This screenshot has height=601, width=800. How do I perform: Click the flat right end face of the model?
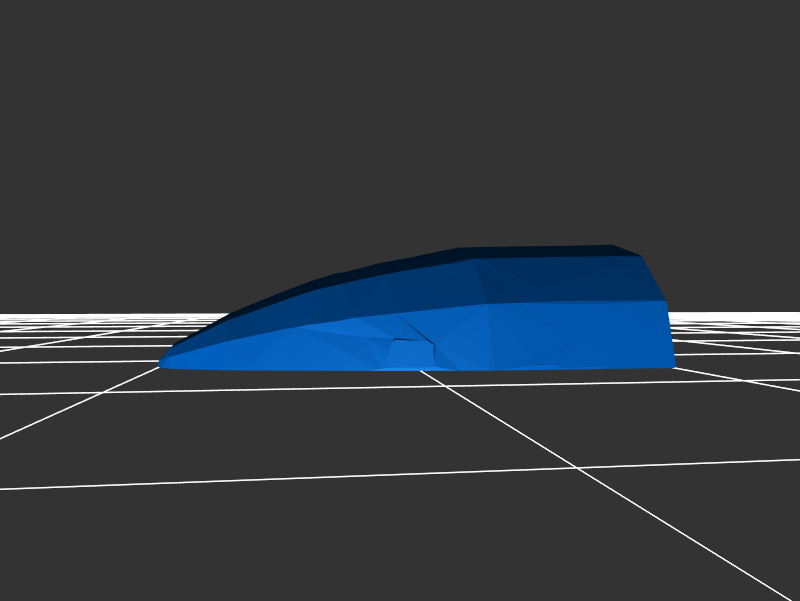pos(670,332)
